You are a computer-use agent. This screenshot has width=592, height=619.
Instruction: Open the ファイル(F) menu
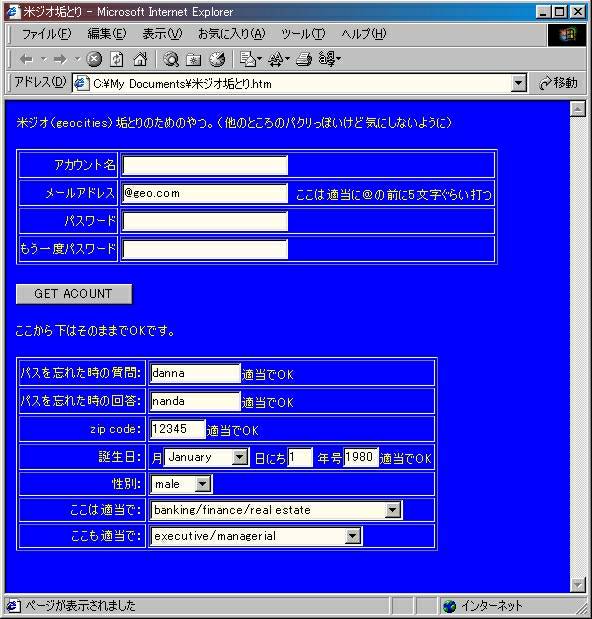[x=47, y=34]
